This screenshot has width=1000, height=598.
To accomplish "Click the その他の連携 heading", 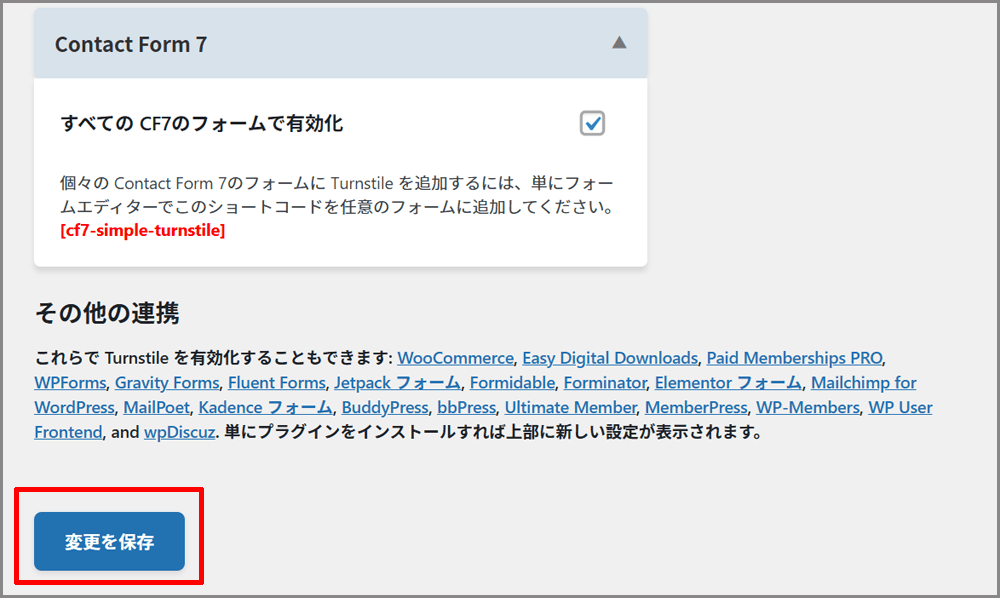I will pos(107,313).
